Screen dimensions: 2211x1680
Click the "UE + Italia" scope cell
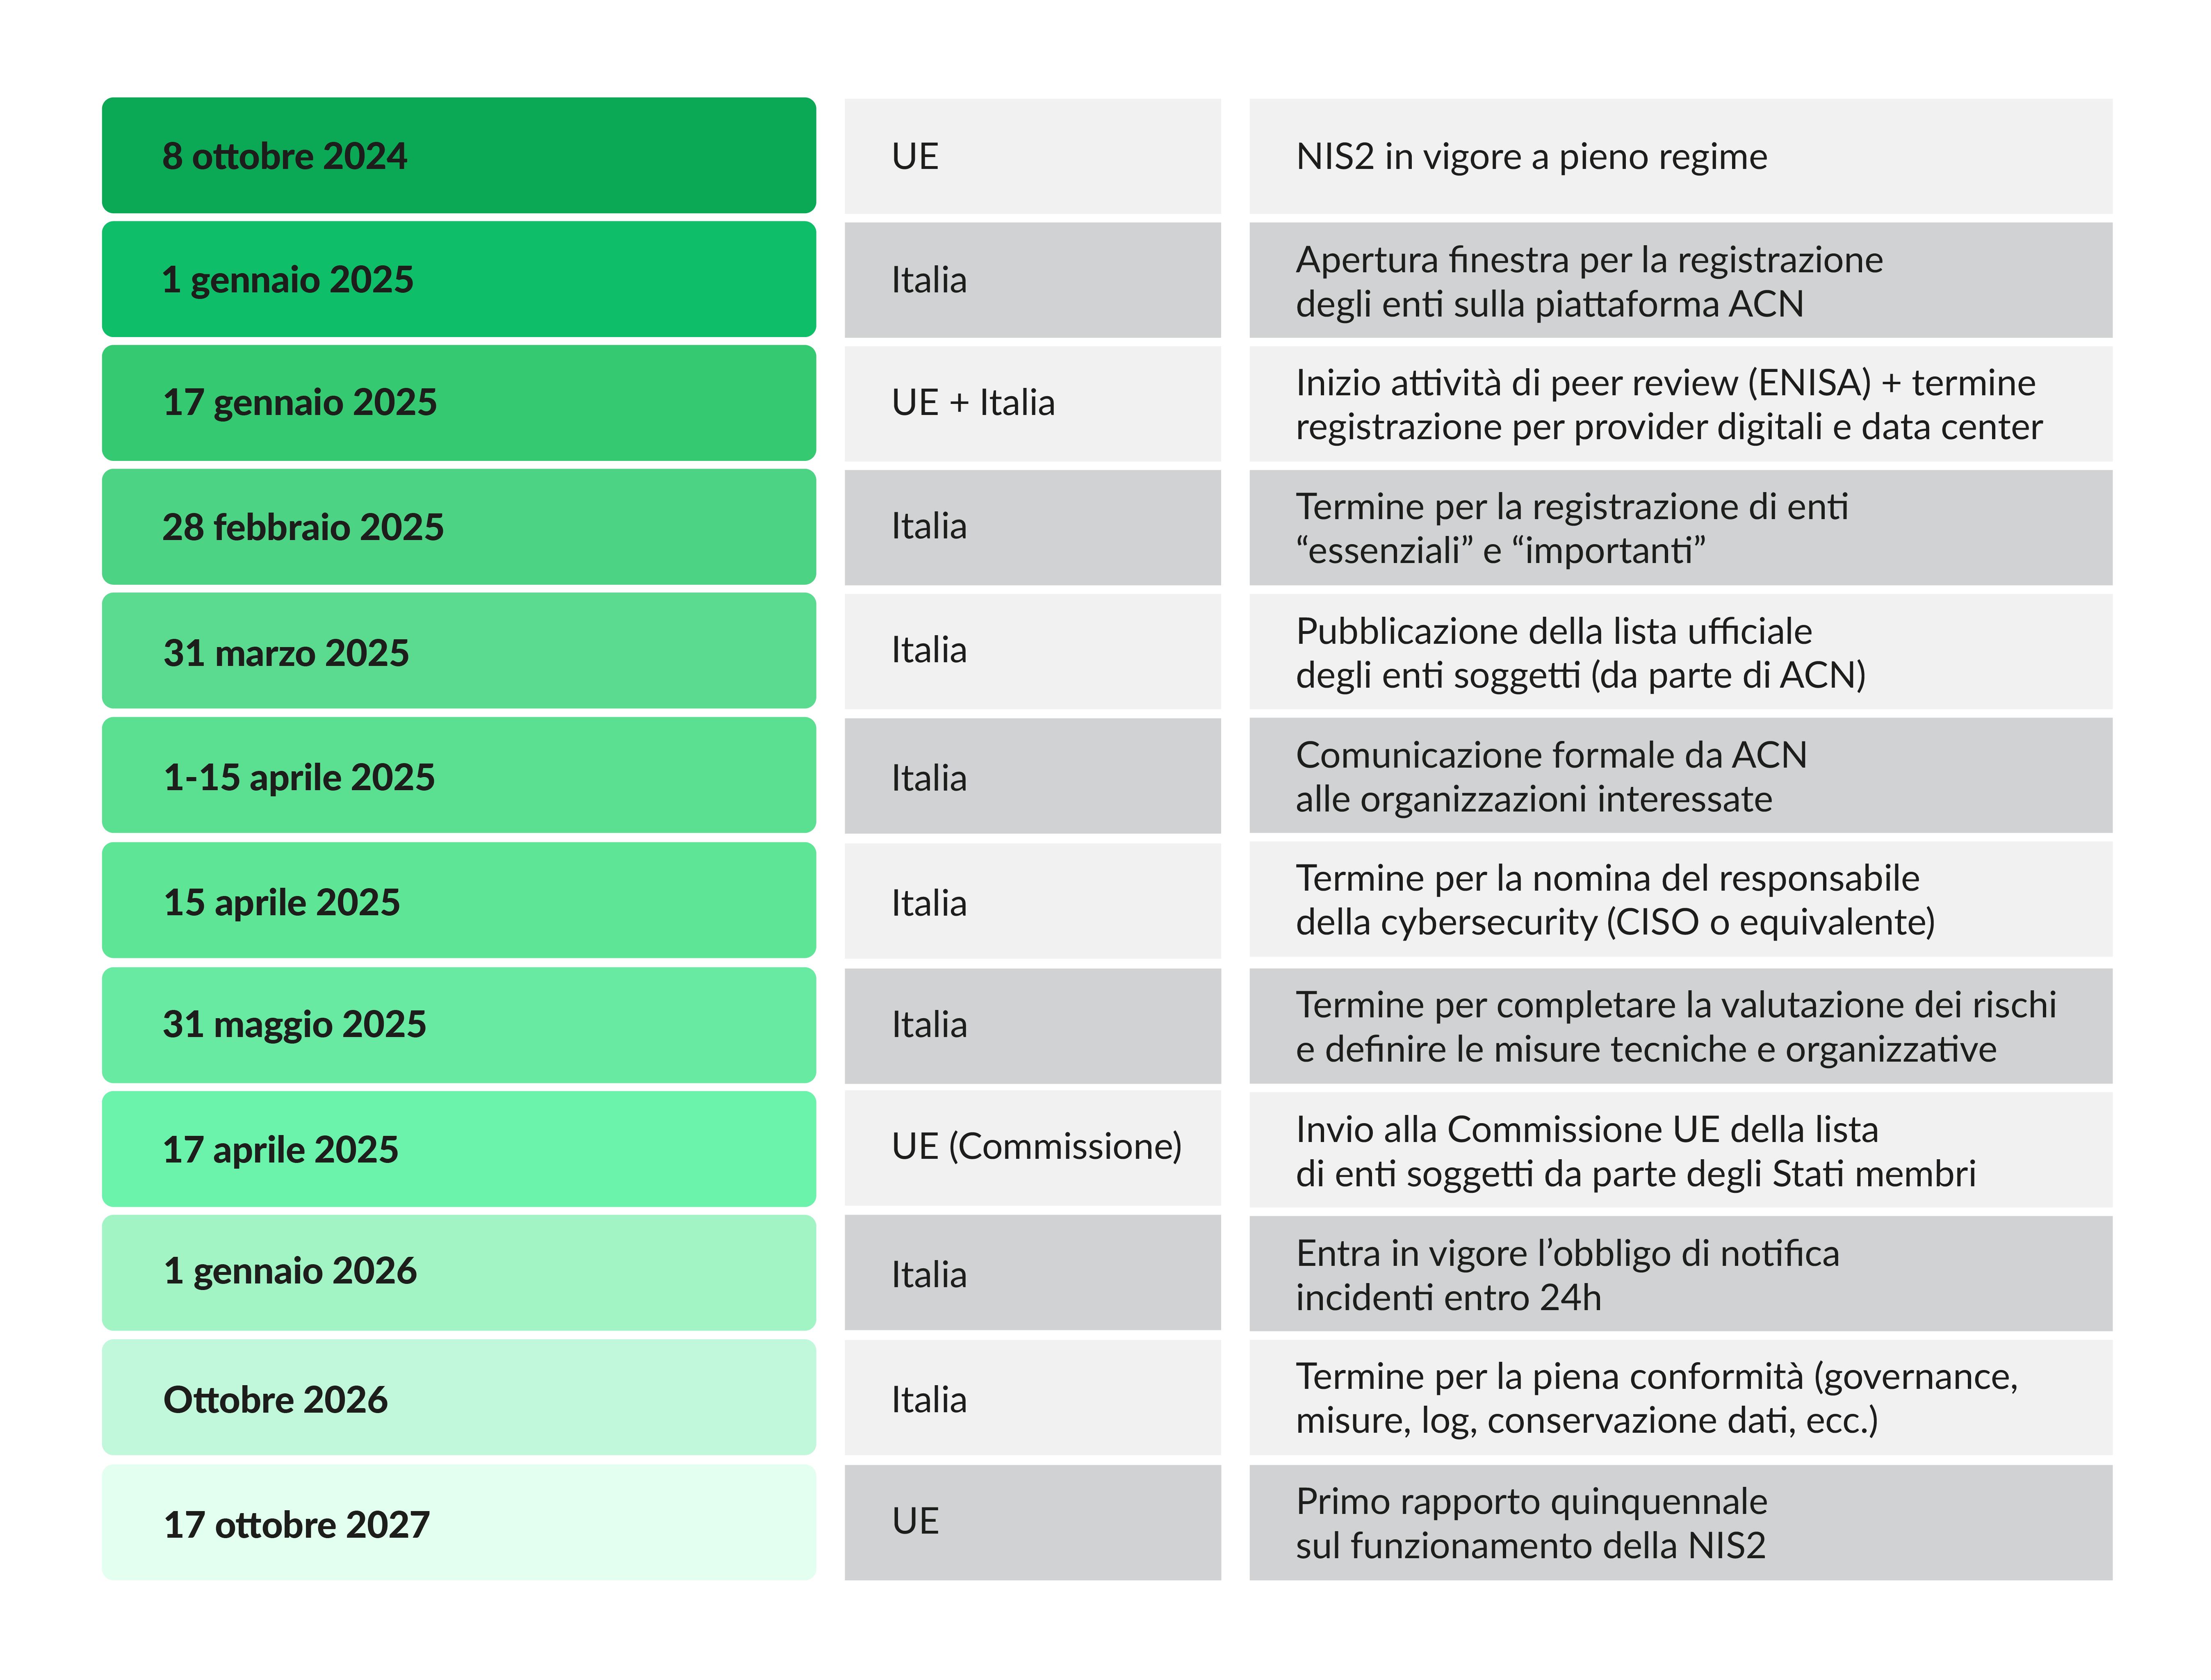(1032, 403)
